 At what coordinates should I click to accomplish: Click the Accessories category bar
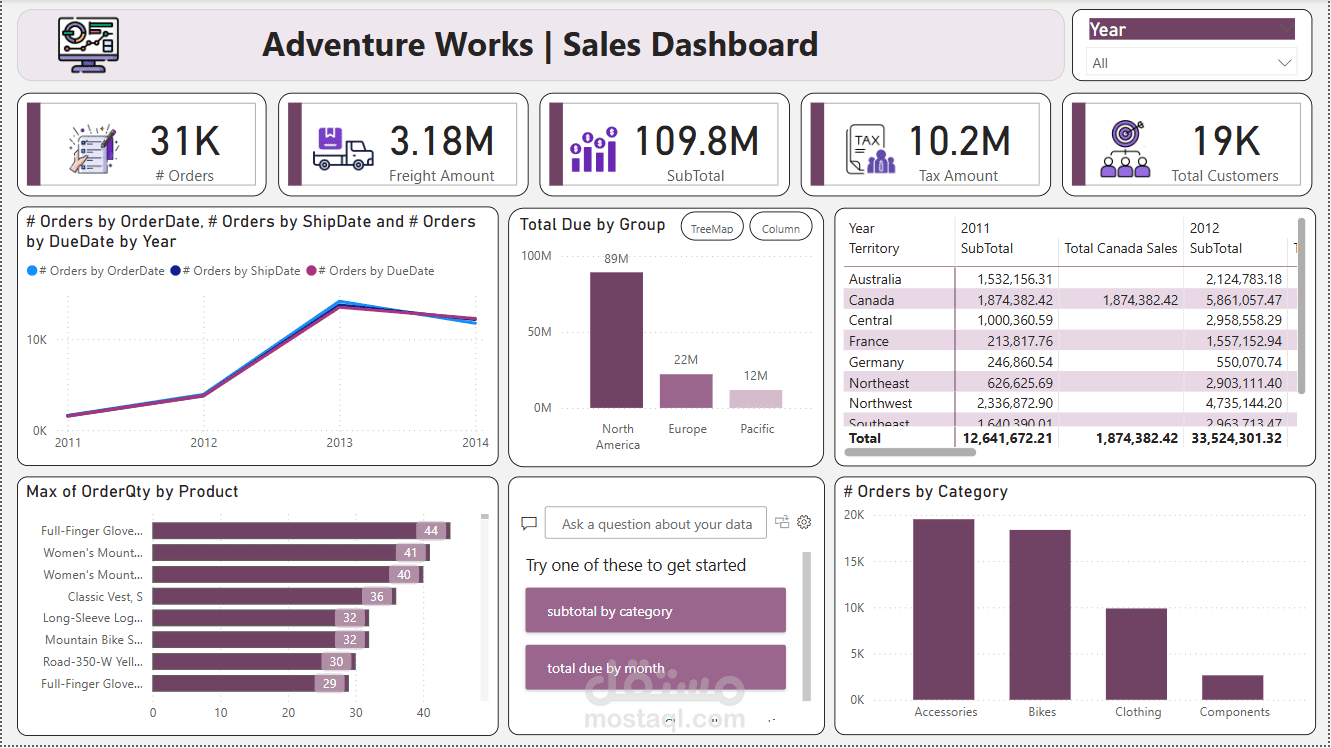click(x=943, y=609)
